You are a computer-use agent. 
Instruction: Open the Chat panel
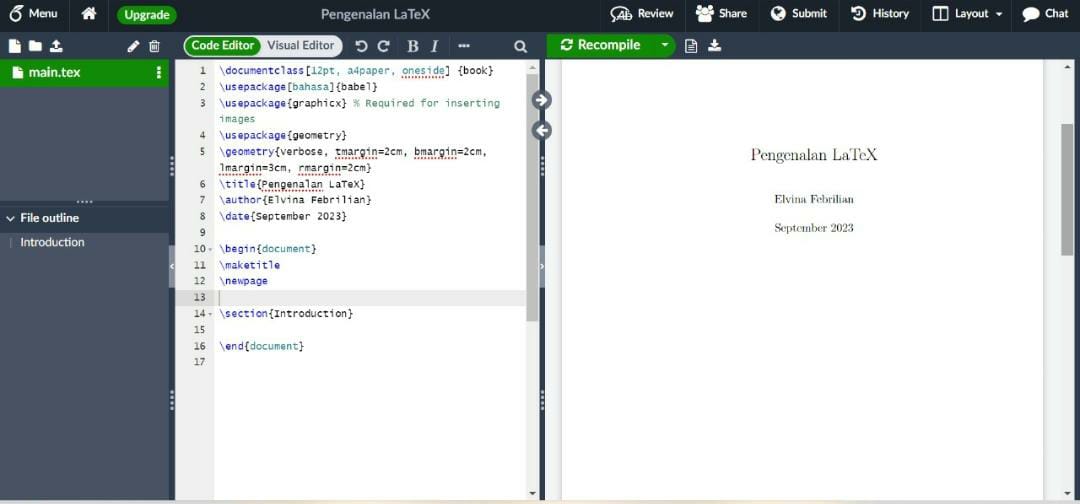pyautogui.click(x=1045, y=14)
